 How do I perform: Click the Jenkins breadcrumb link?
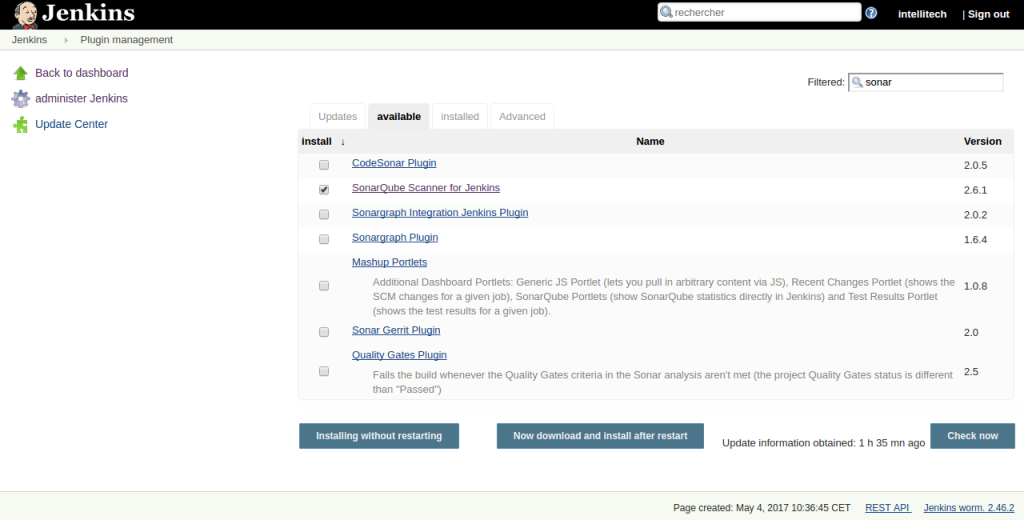click(29, 40)
